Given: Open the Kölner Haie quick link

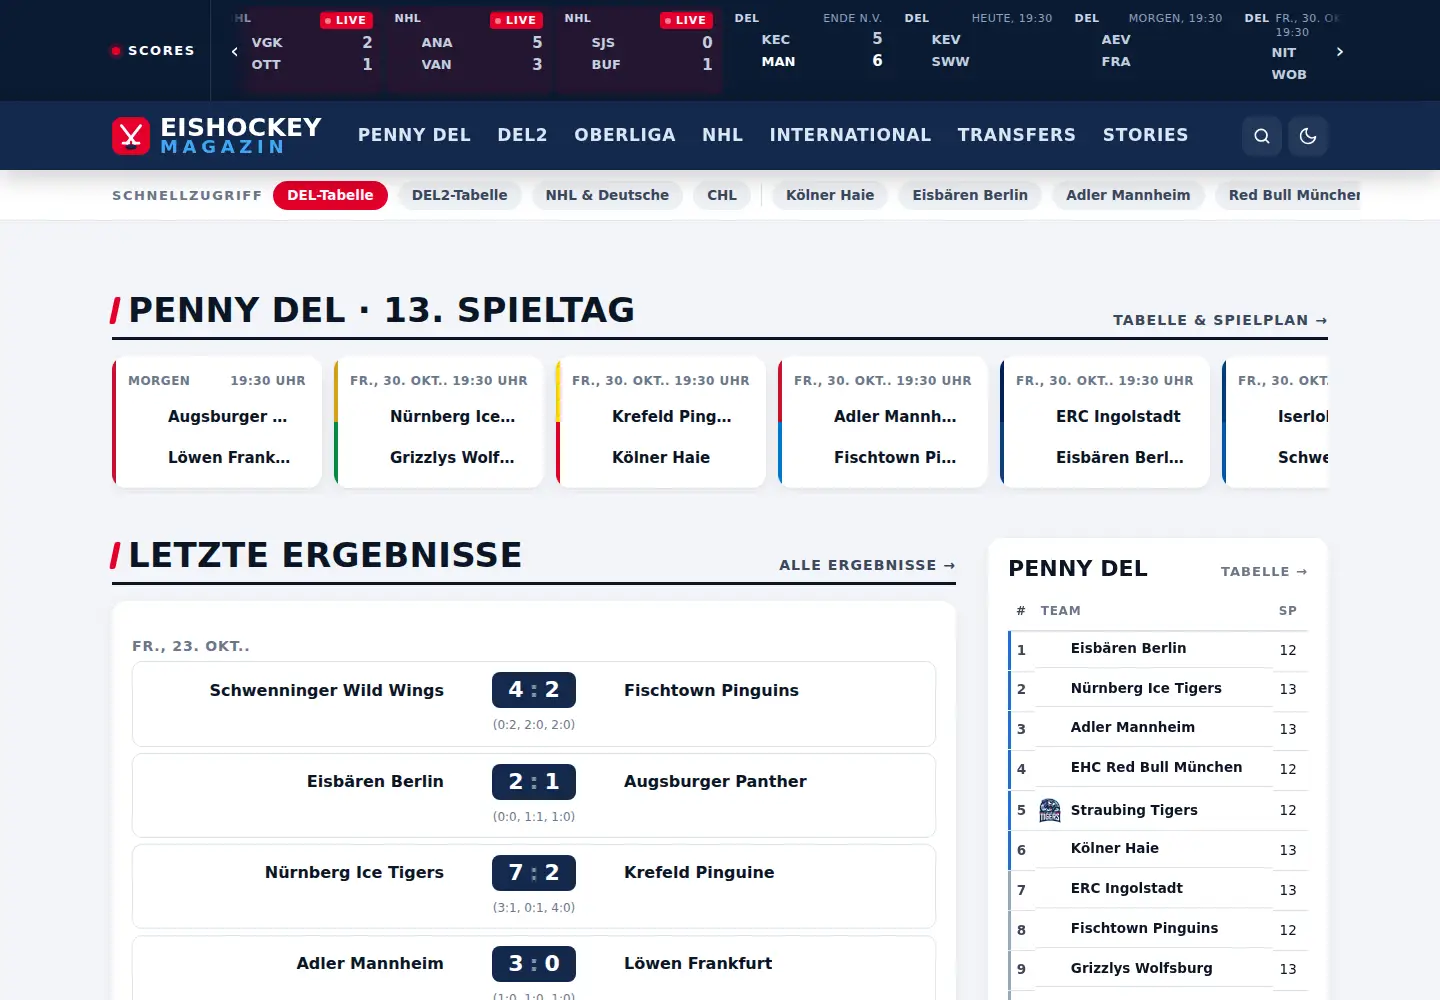Looking at the screenshot, I should click(x=830, y=195).
